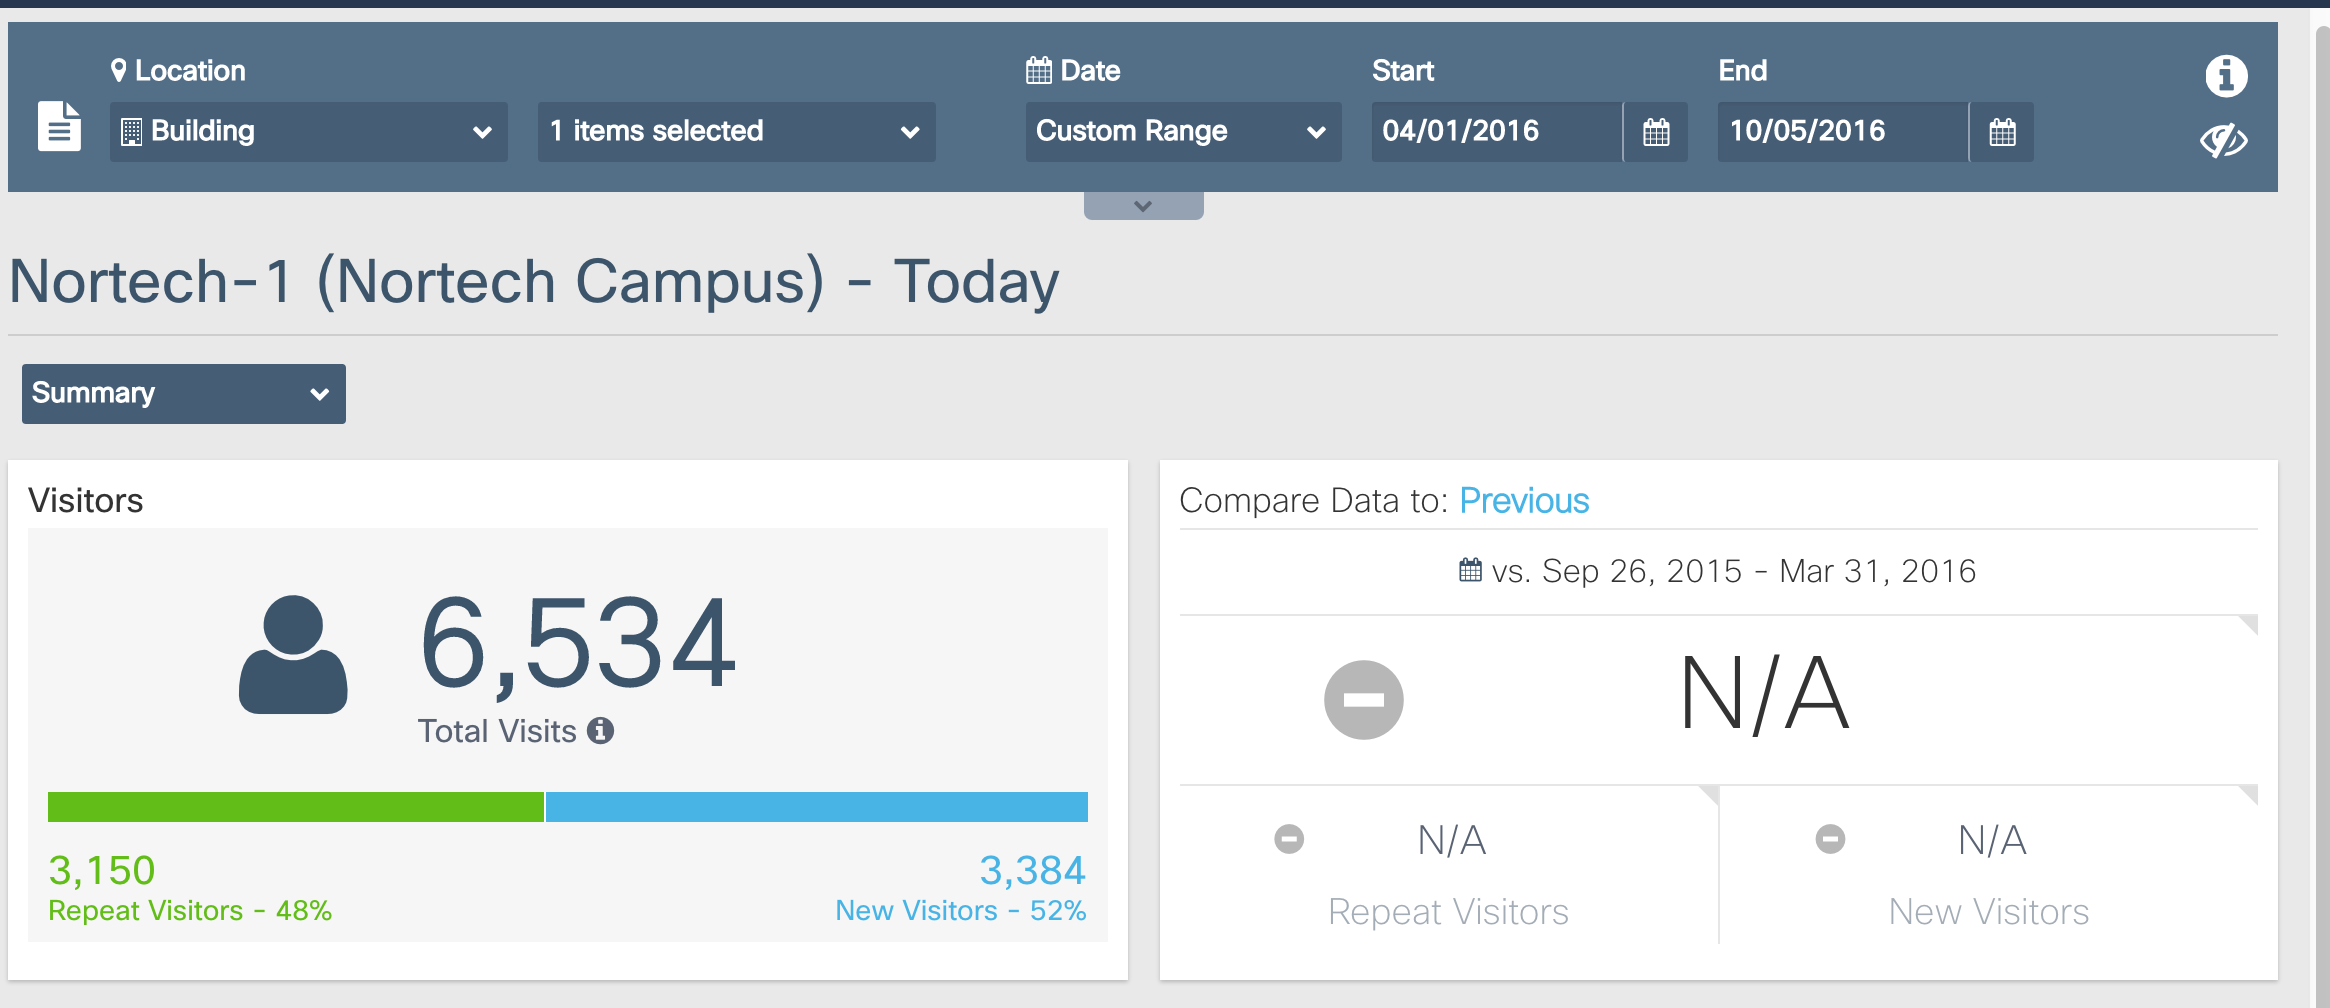Expand the filter bar chevron tab

click(1143, 206)
